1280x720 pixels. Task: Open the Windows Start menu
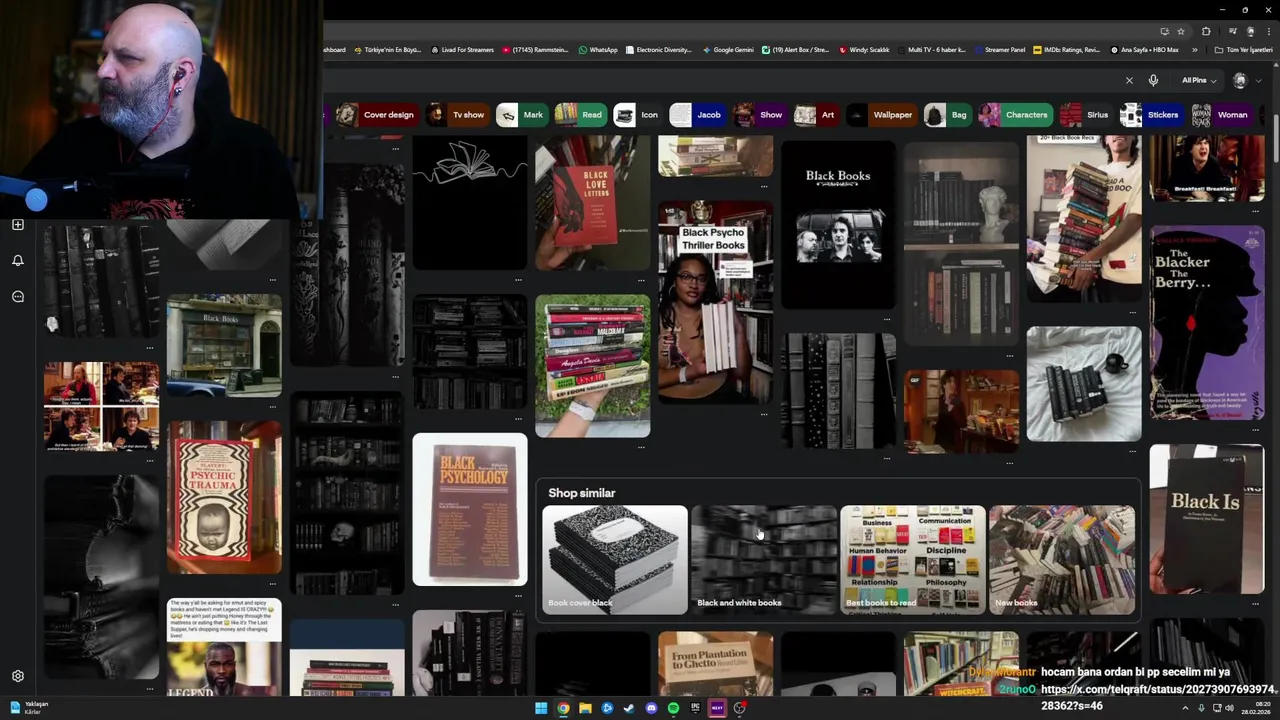pos(541,708)
